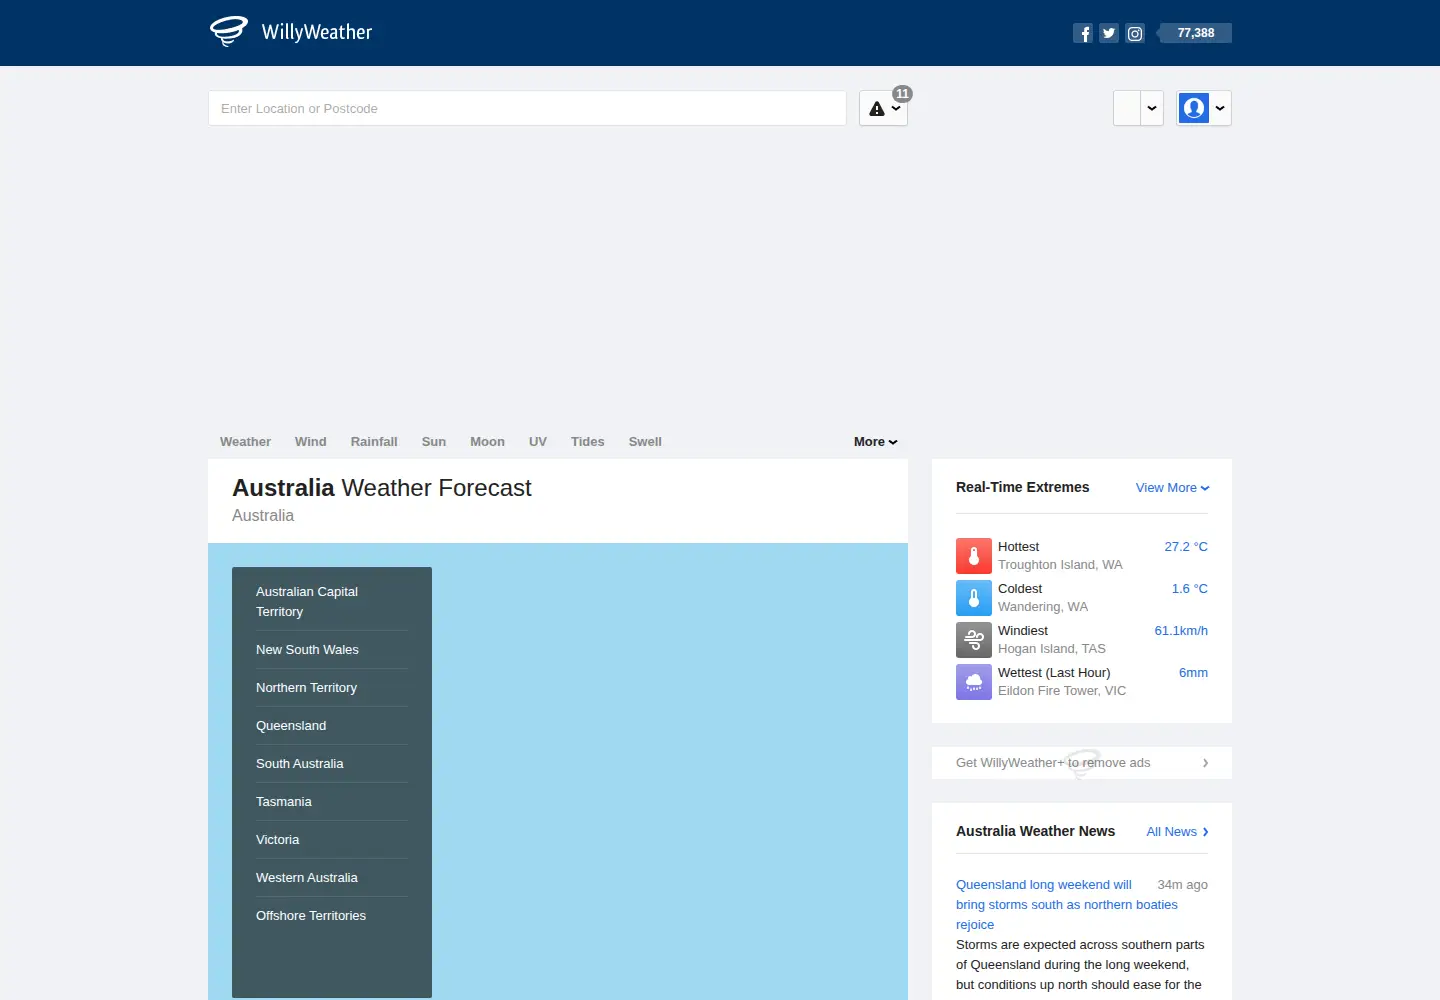Open Troughton Island, WA location

pos(1060,564)
